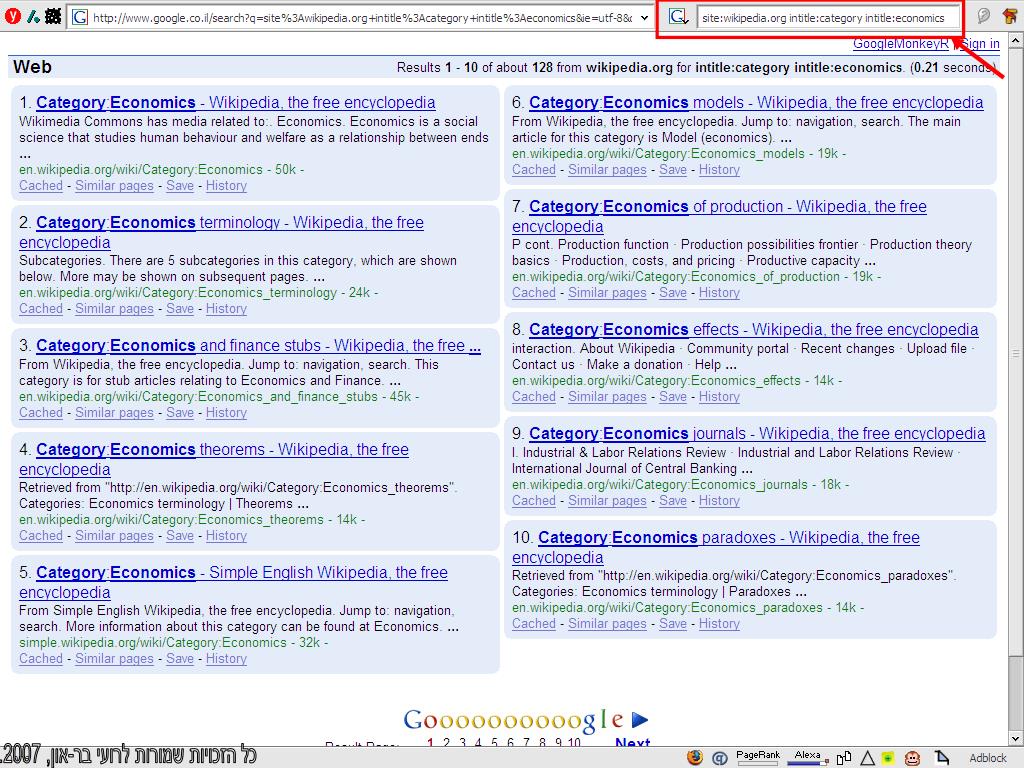The height and width of the screenshot is (768, 1024).
Task: Click the blue arrow next to the Gooooogle logo
Action: pos(640,720)
